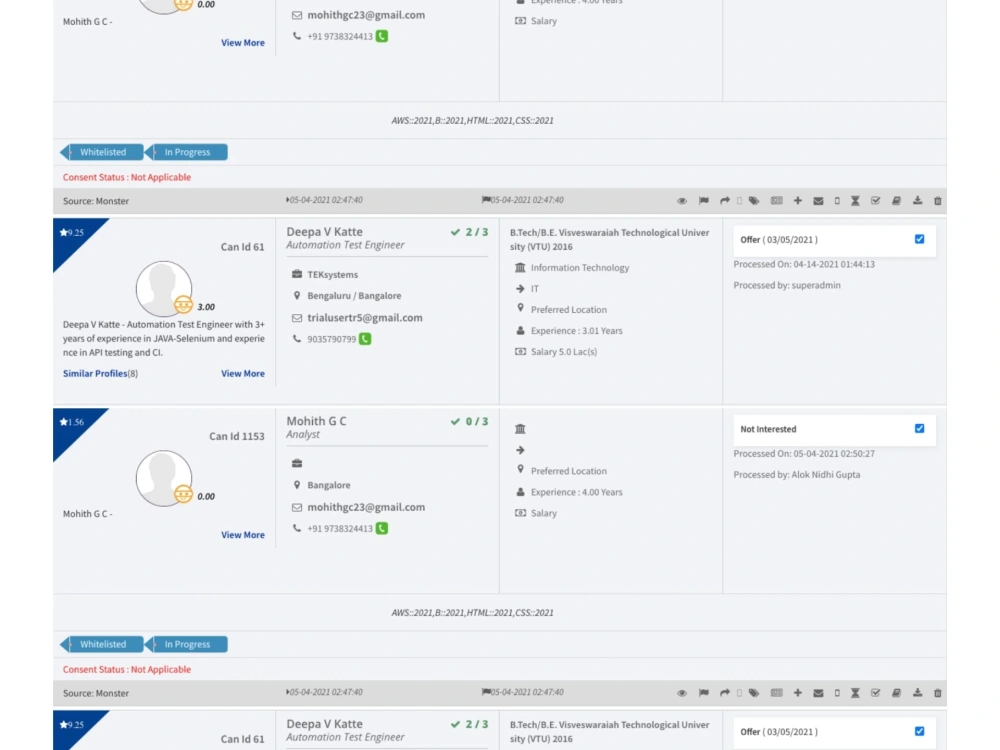Click the plus add icon in upper Source: Monster bar
The height and width of the screenshot is (750, 1000).
pyautogui.click(x=797, y=201)
